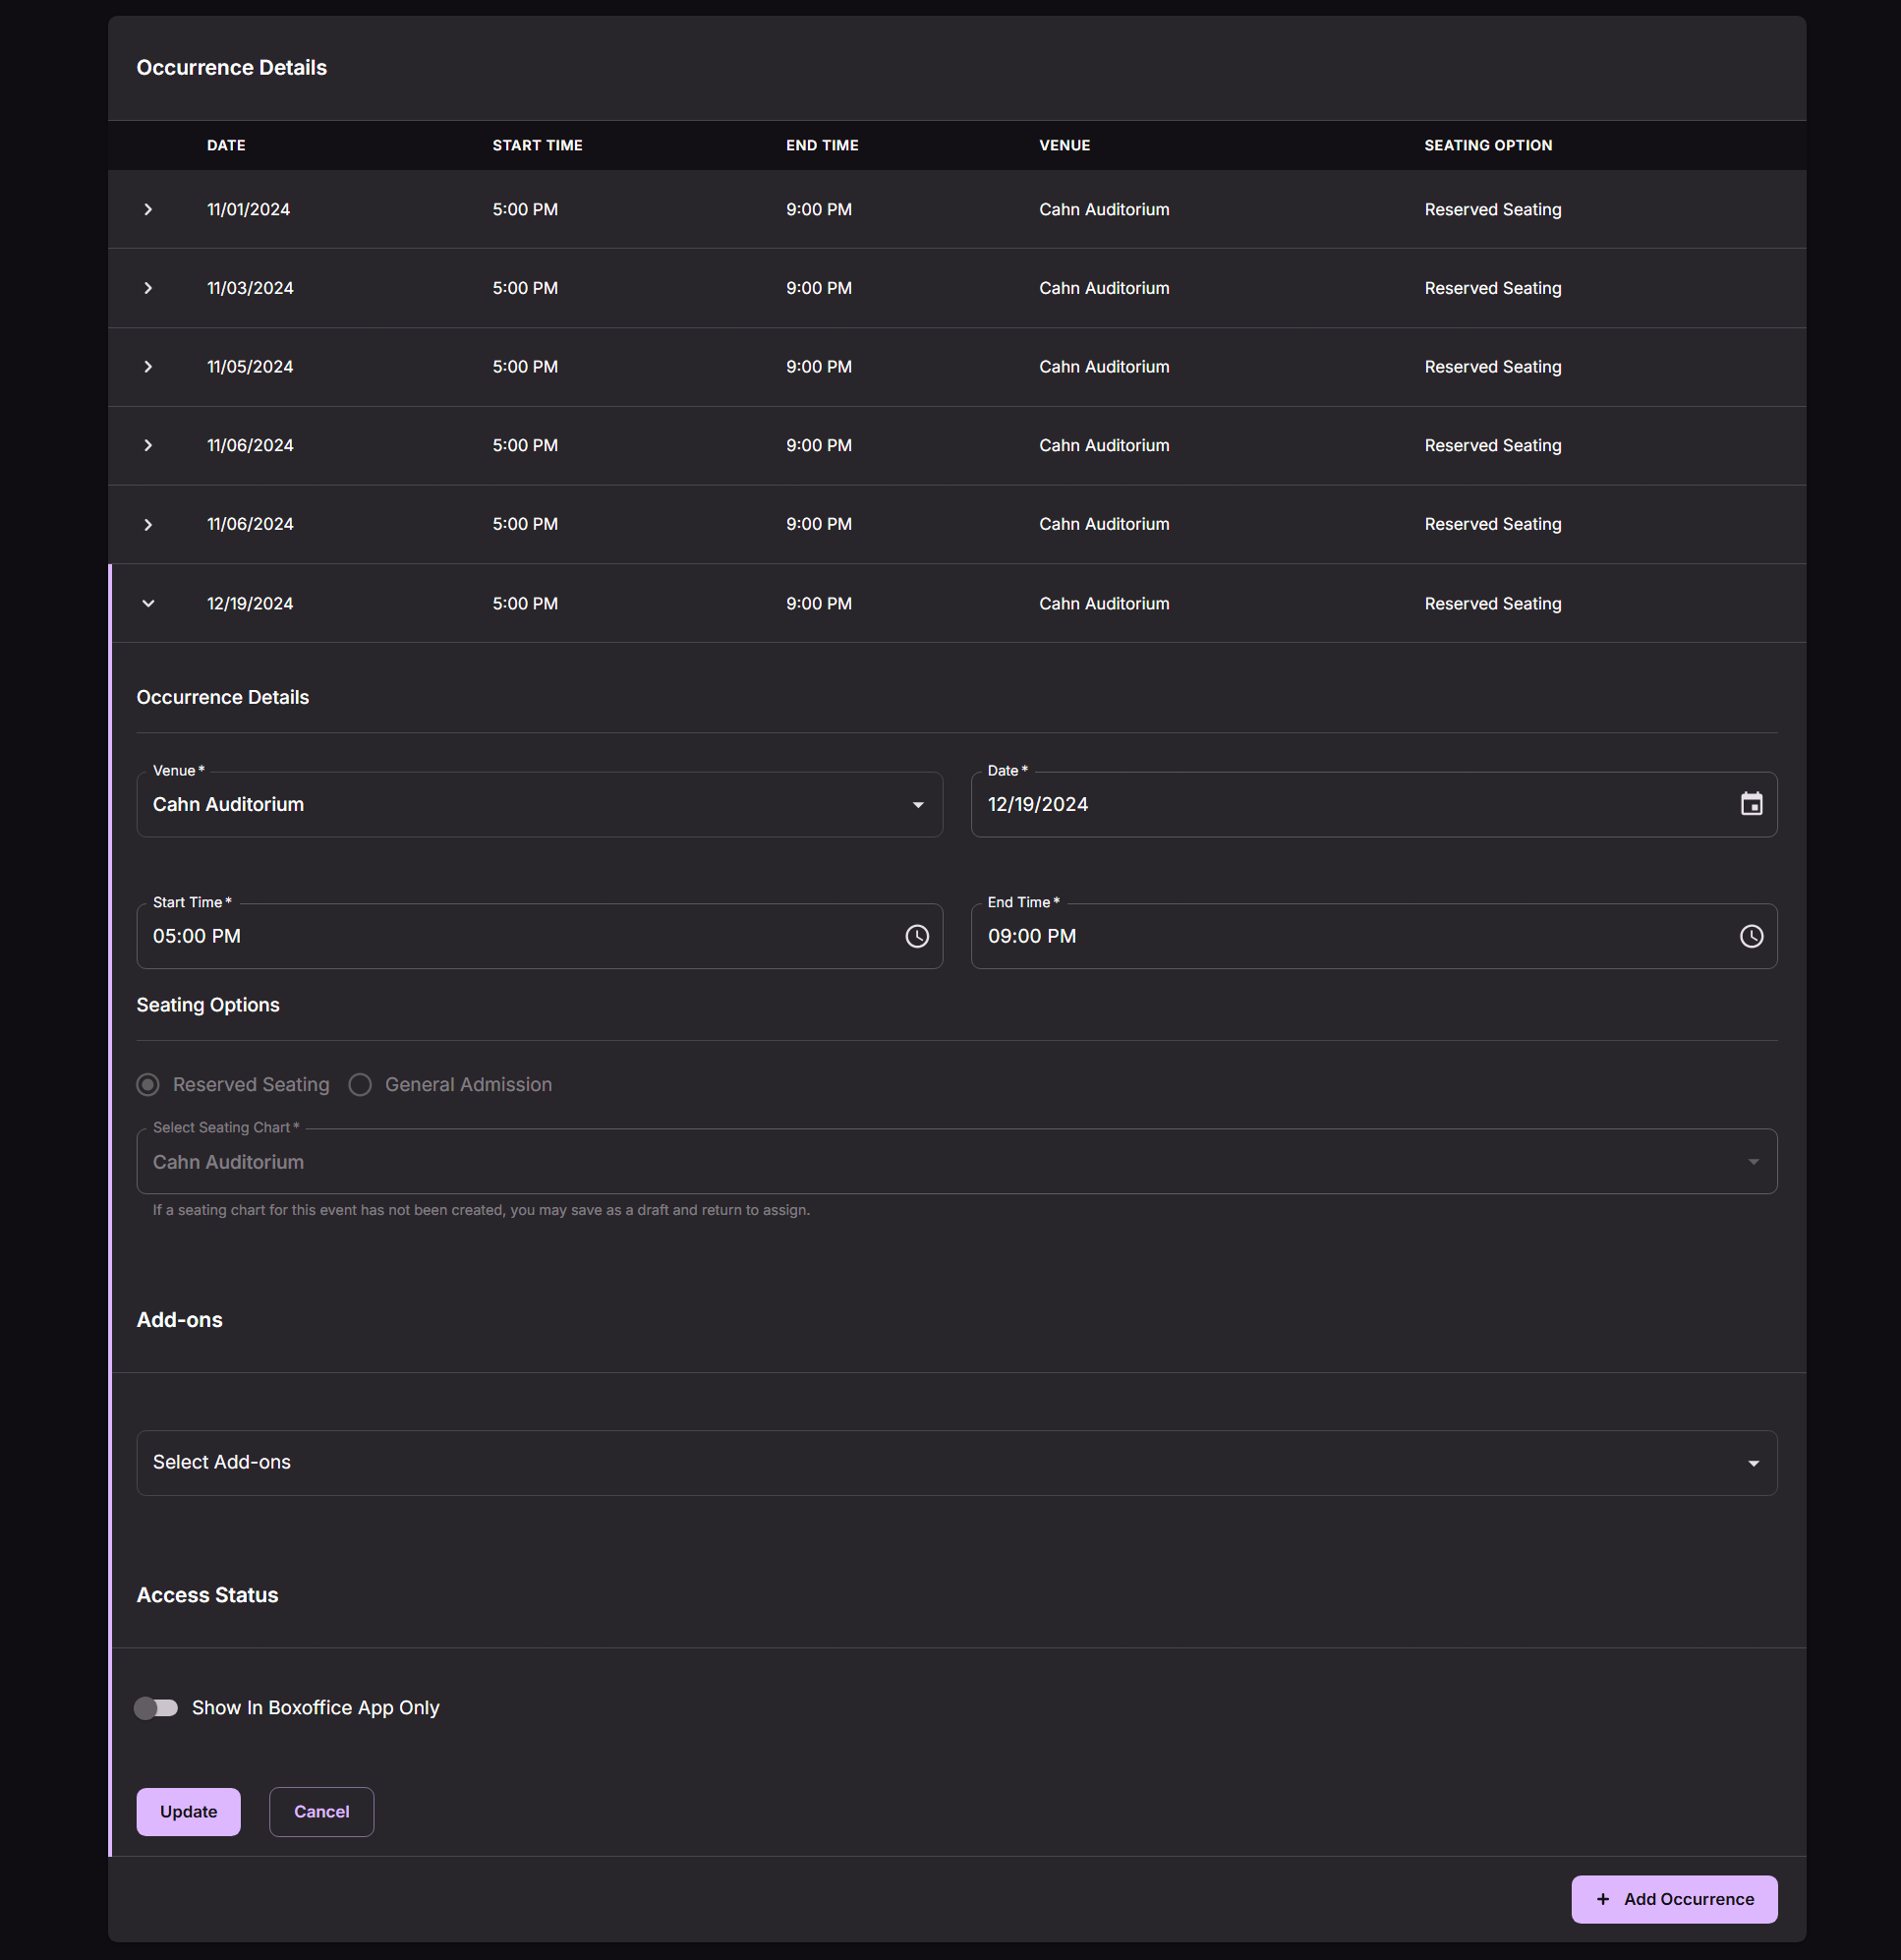
Task: Expand the 11/01/2024 occurrence row
Action: [x=148, y=209]
